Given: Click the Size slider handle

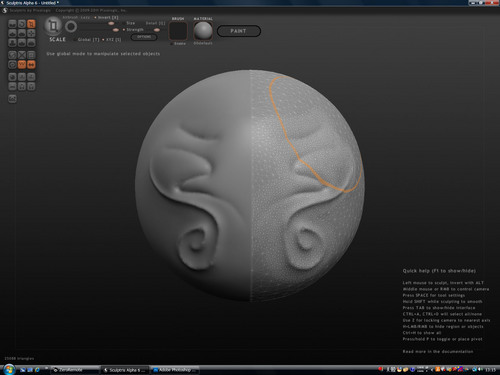Looking at the screenshot, I should point(111,23).
